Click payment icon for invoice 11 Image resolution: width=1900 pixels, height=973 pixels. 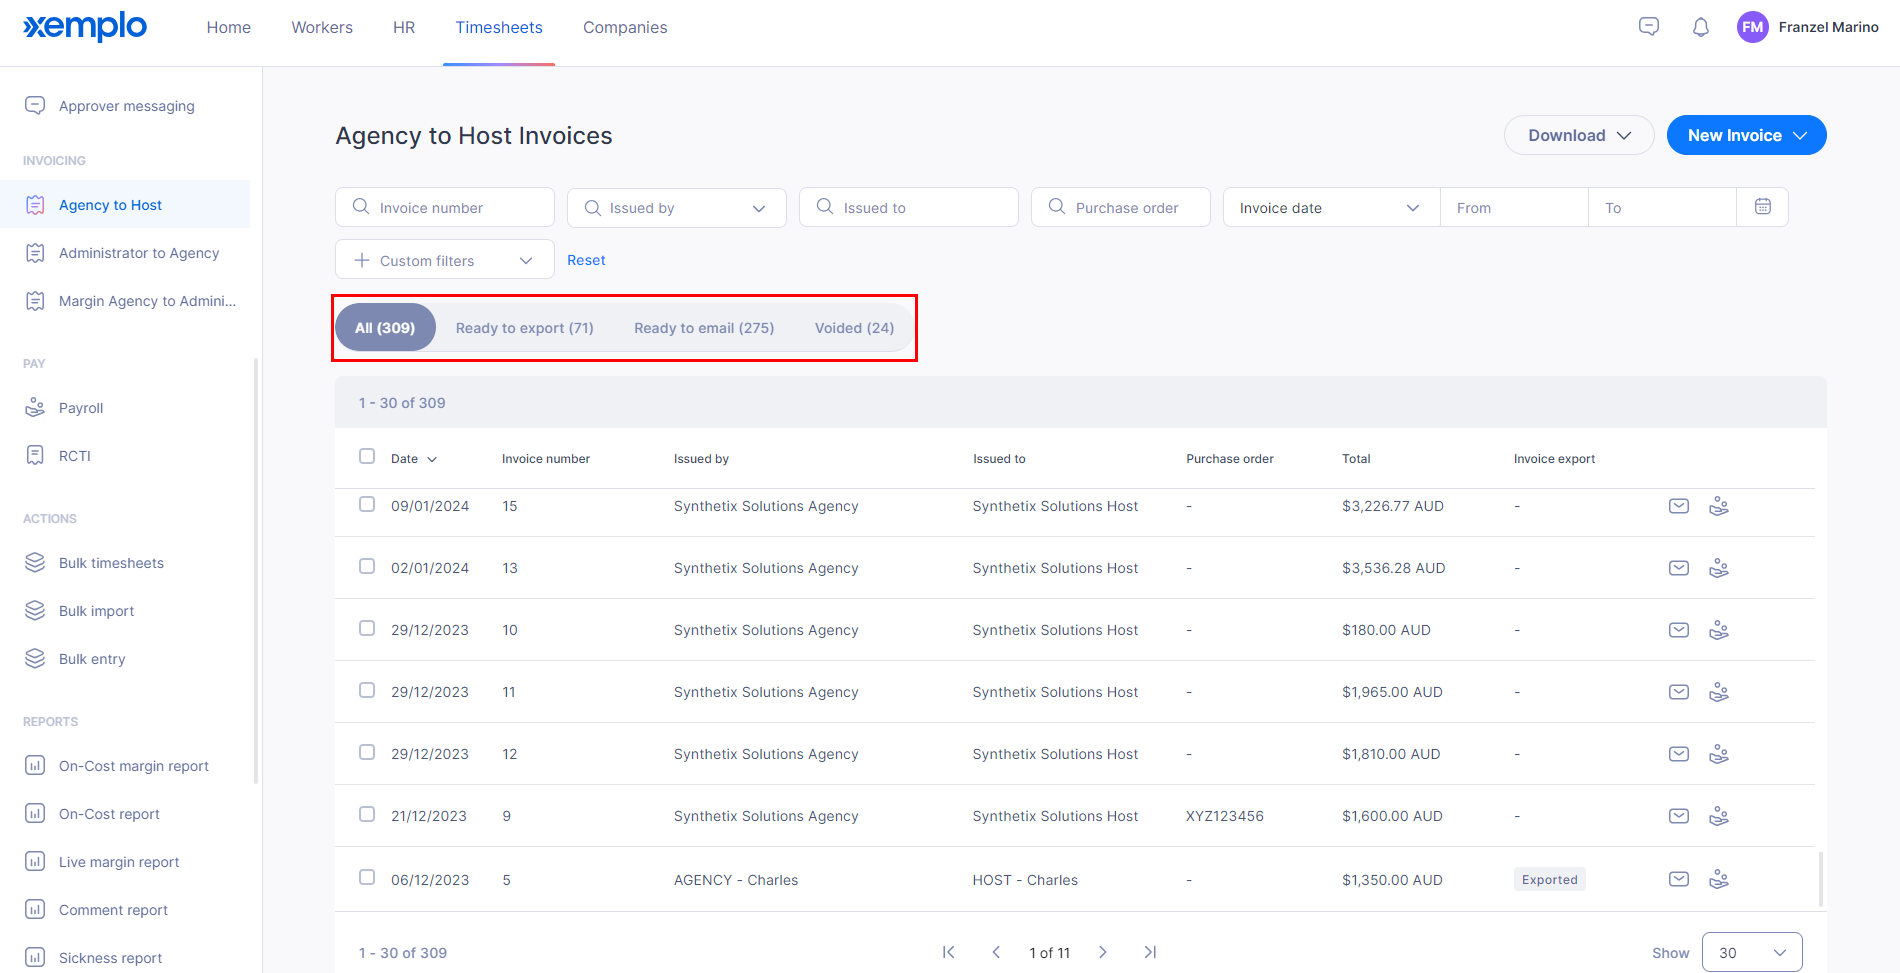pyautogui.click(x=1719, y=692)
